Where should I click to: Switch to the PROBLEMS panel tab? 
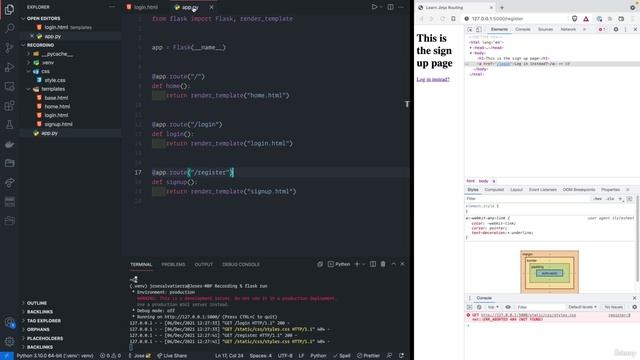[173, 264]
